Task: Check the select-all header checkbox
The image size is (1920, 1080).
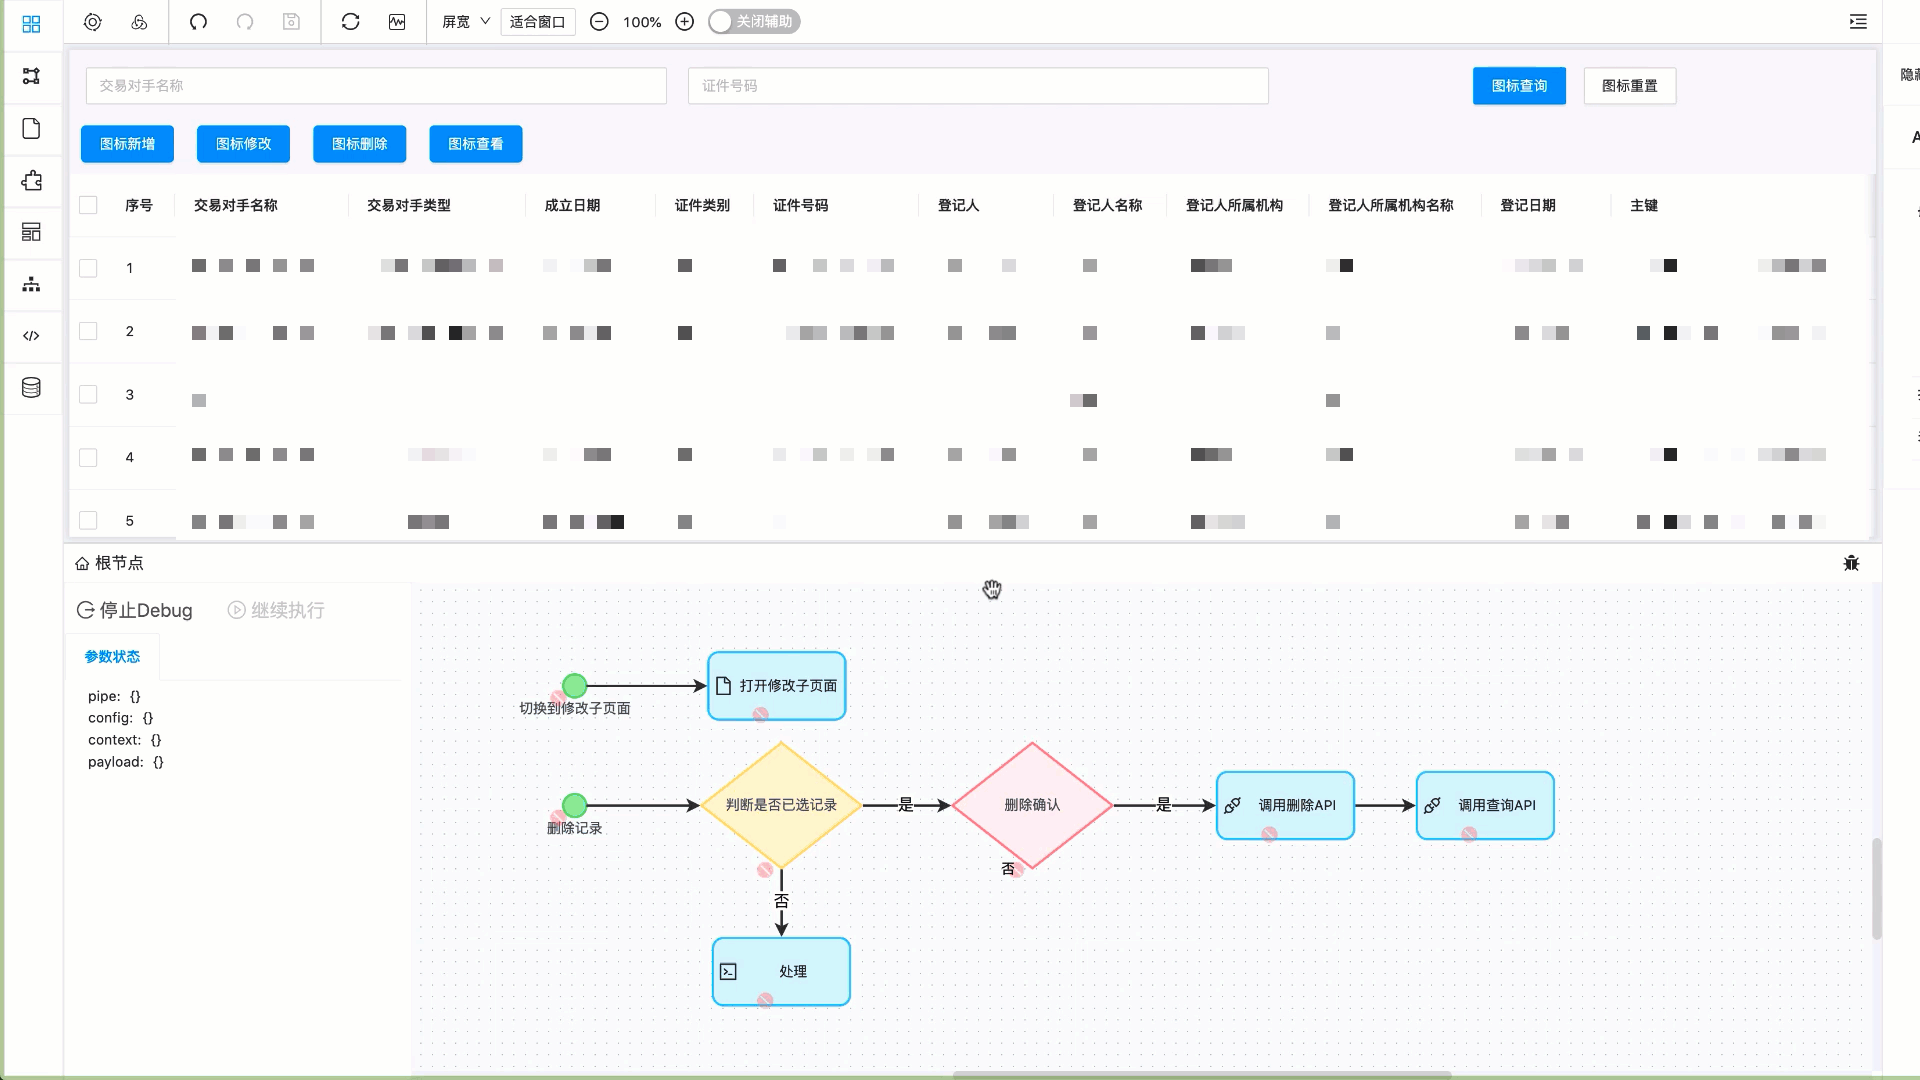Action: coord(88,205)
